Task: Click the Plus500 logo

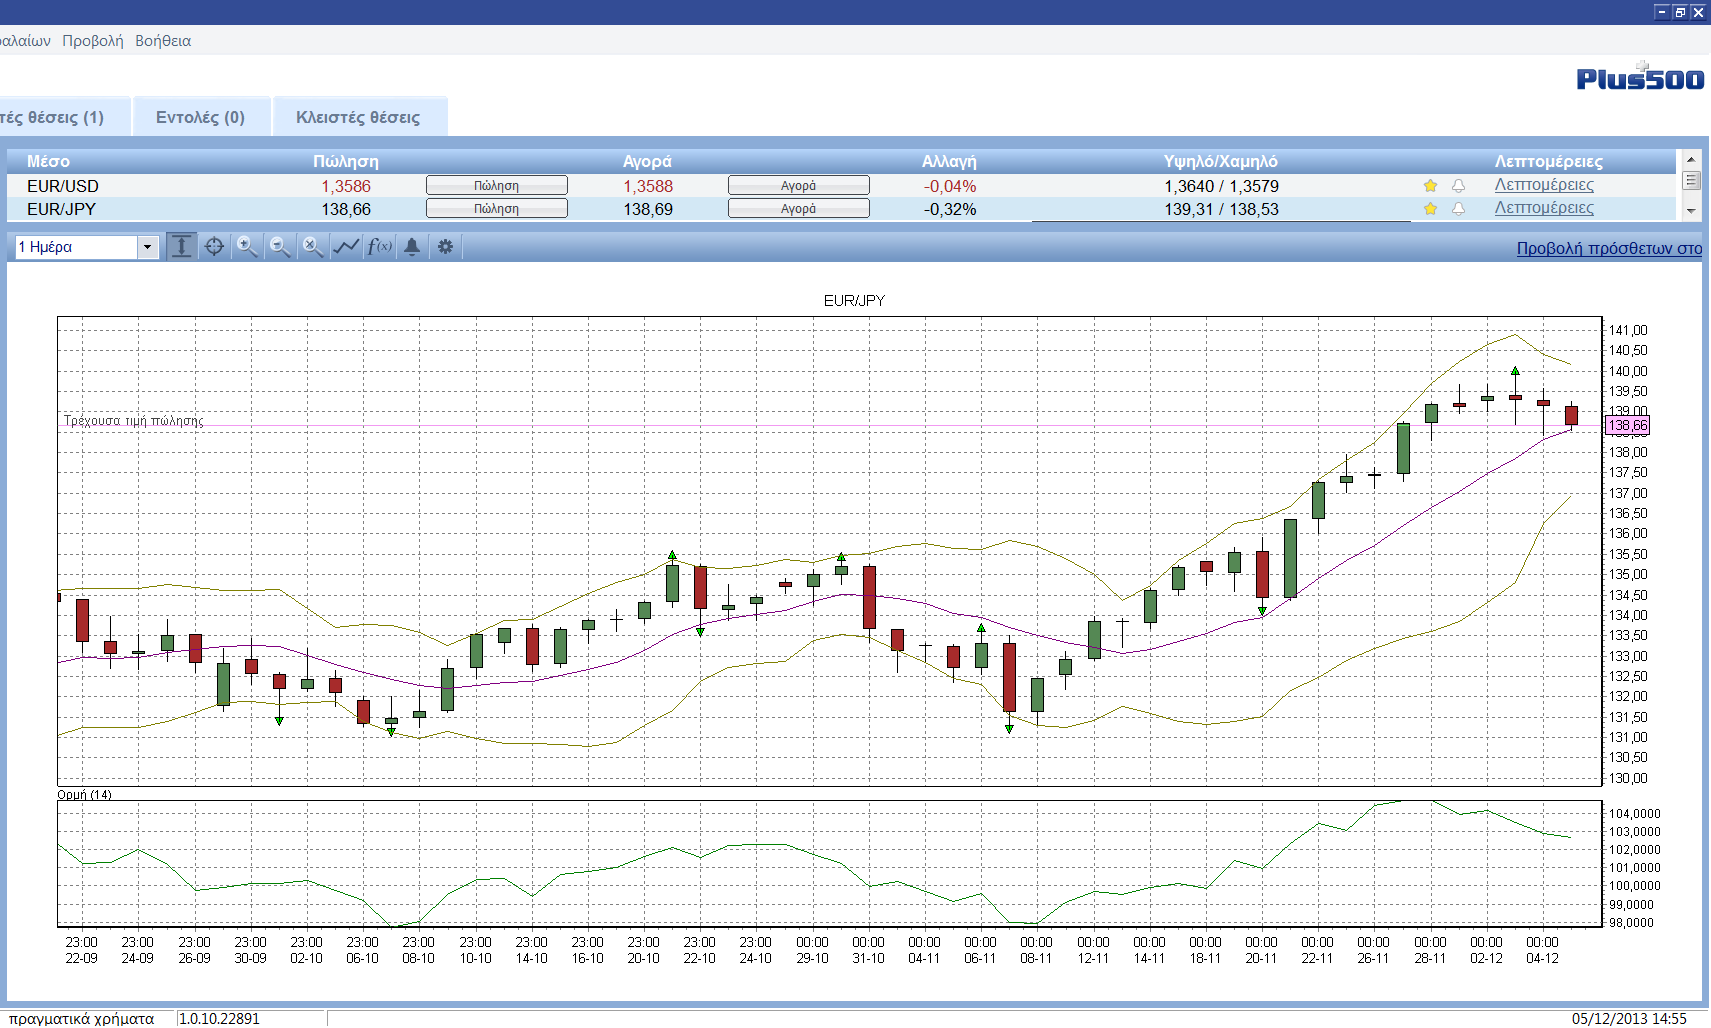Action: (x=1640, y=77)
